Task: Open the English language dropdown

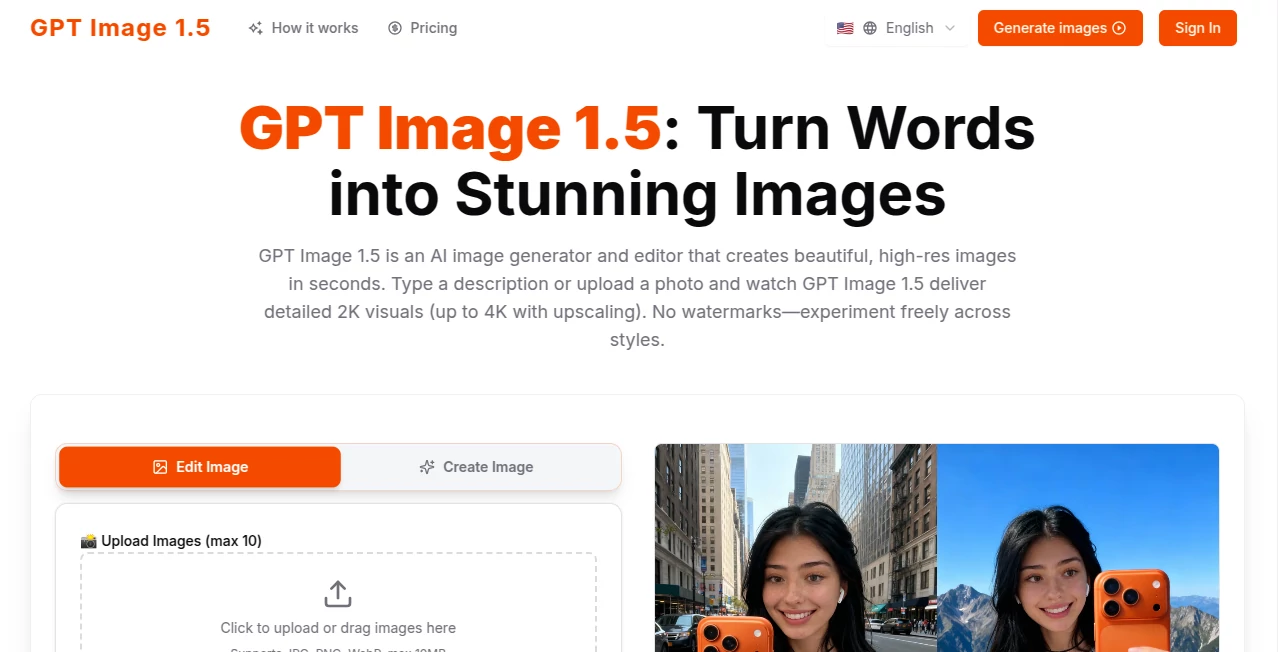Action: pos(908,28)
